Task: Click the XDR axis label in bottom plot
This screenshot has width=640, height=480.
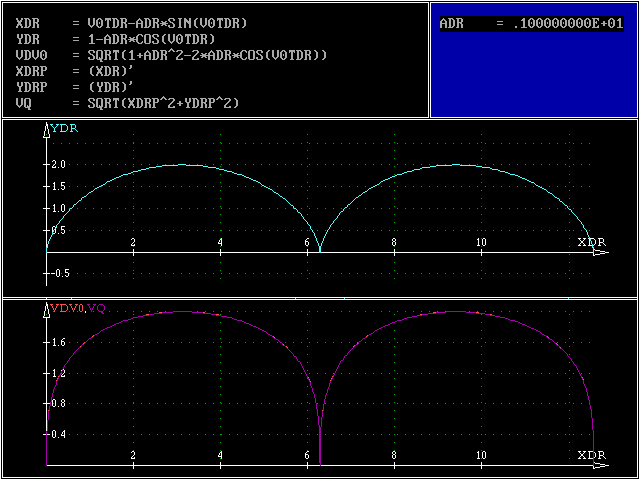Action: [x=591, y=454]
